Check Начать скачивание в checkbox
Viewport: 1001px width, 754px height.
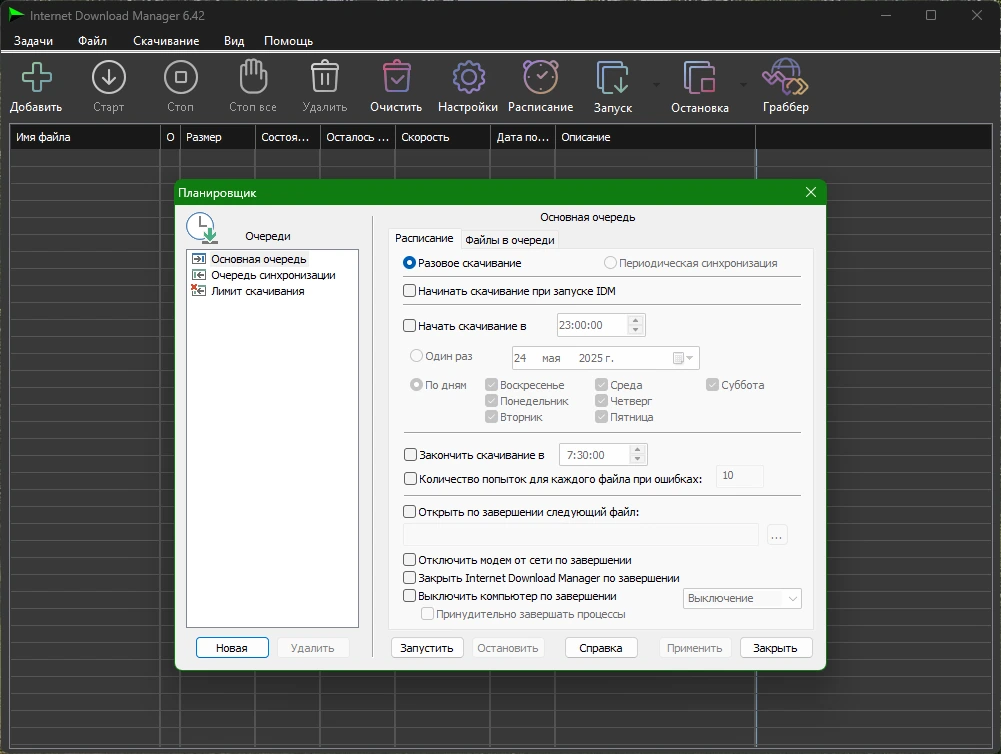[x=409, y=326]
